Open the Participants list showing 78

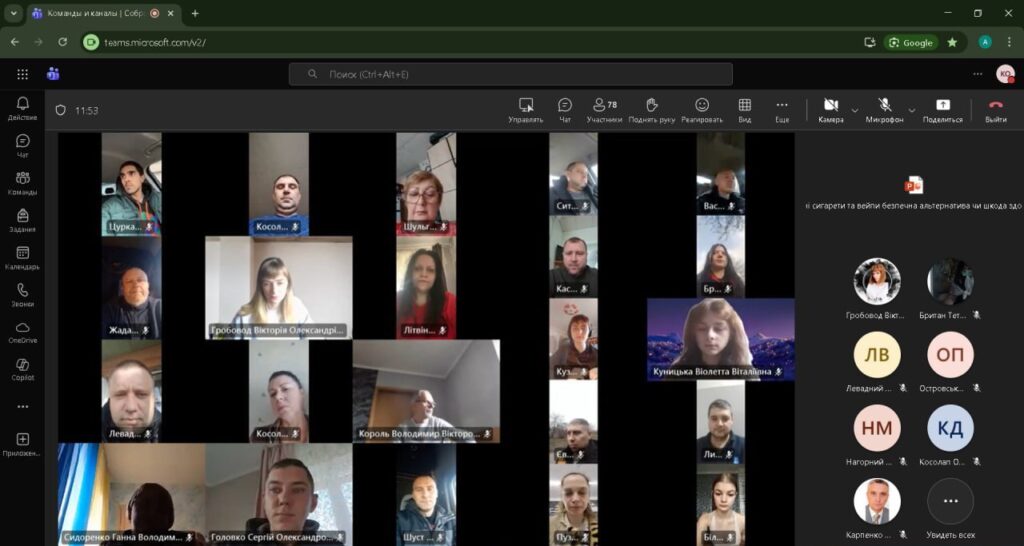604,109
